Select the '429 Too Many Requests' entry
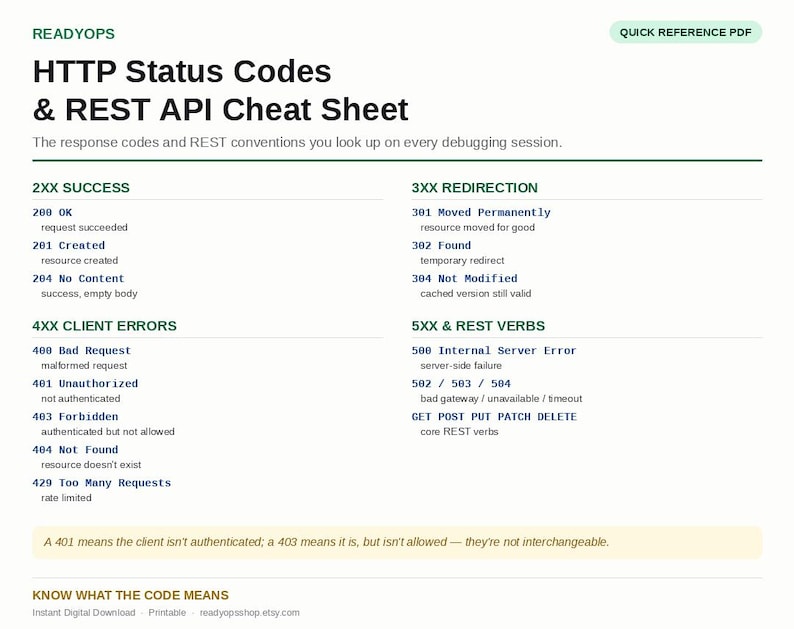The image size is (794, 629). (102, 483)
